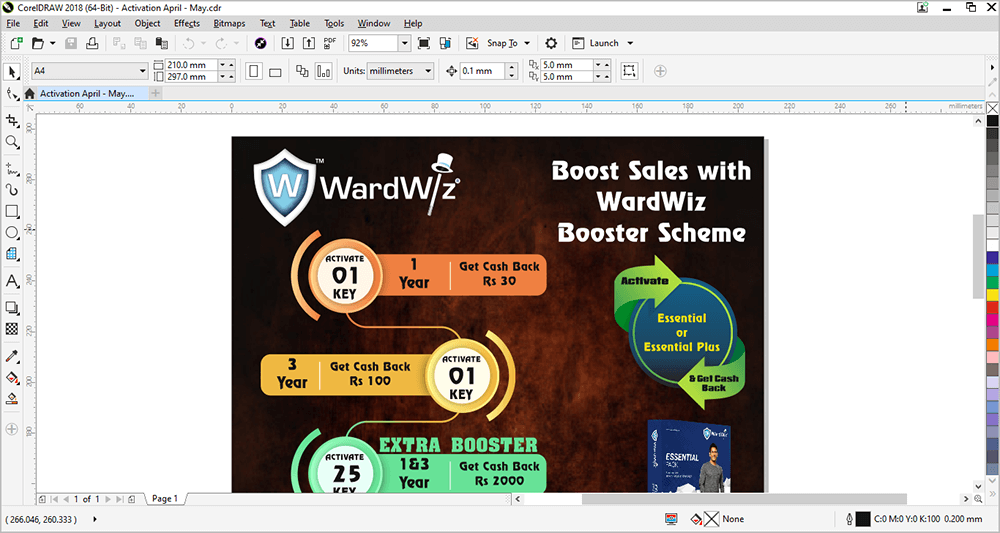The image size is (1000, 533).
Task: Click the quick customize plus on property bar
Action: click(660, 71)
